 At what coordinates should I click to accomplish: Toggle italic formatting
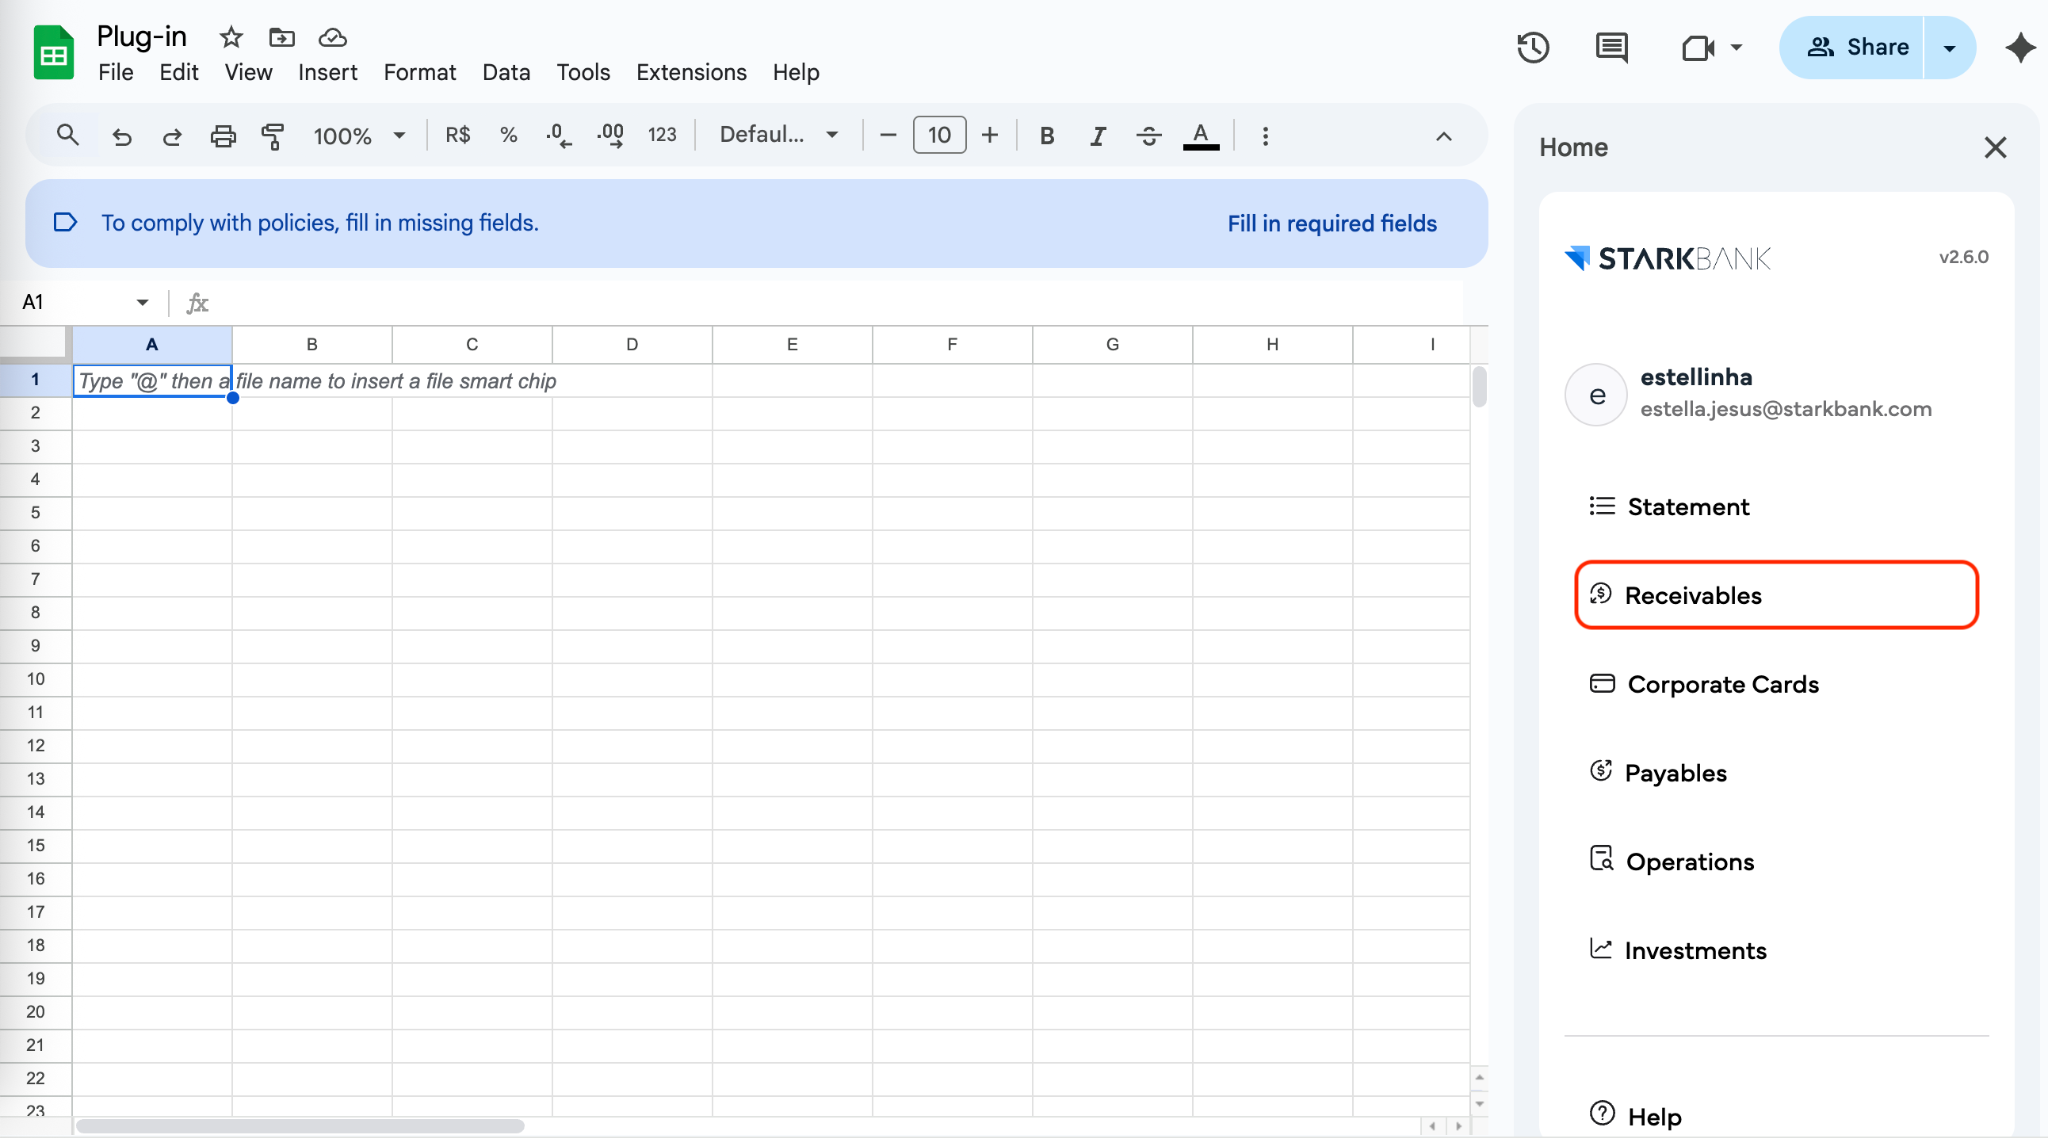click(1098, 136)
